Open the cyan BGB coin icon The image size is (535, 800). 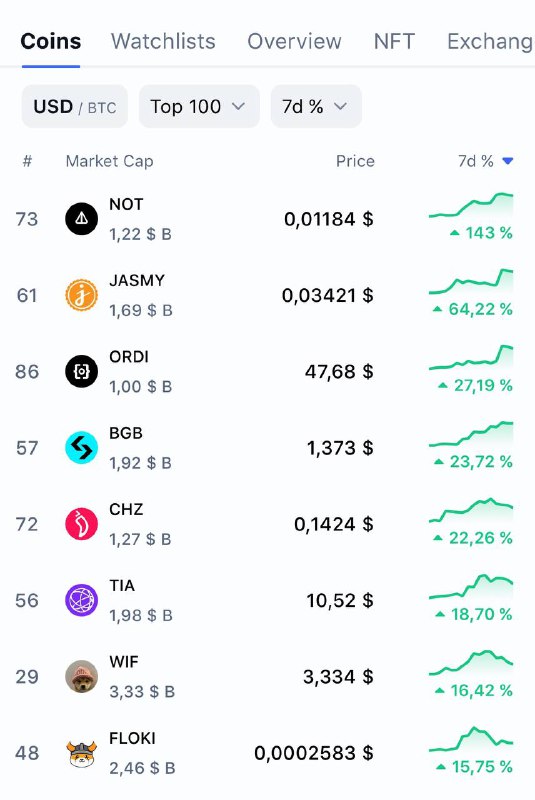coord(82,447)
